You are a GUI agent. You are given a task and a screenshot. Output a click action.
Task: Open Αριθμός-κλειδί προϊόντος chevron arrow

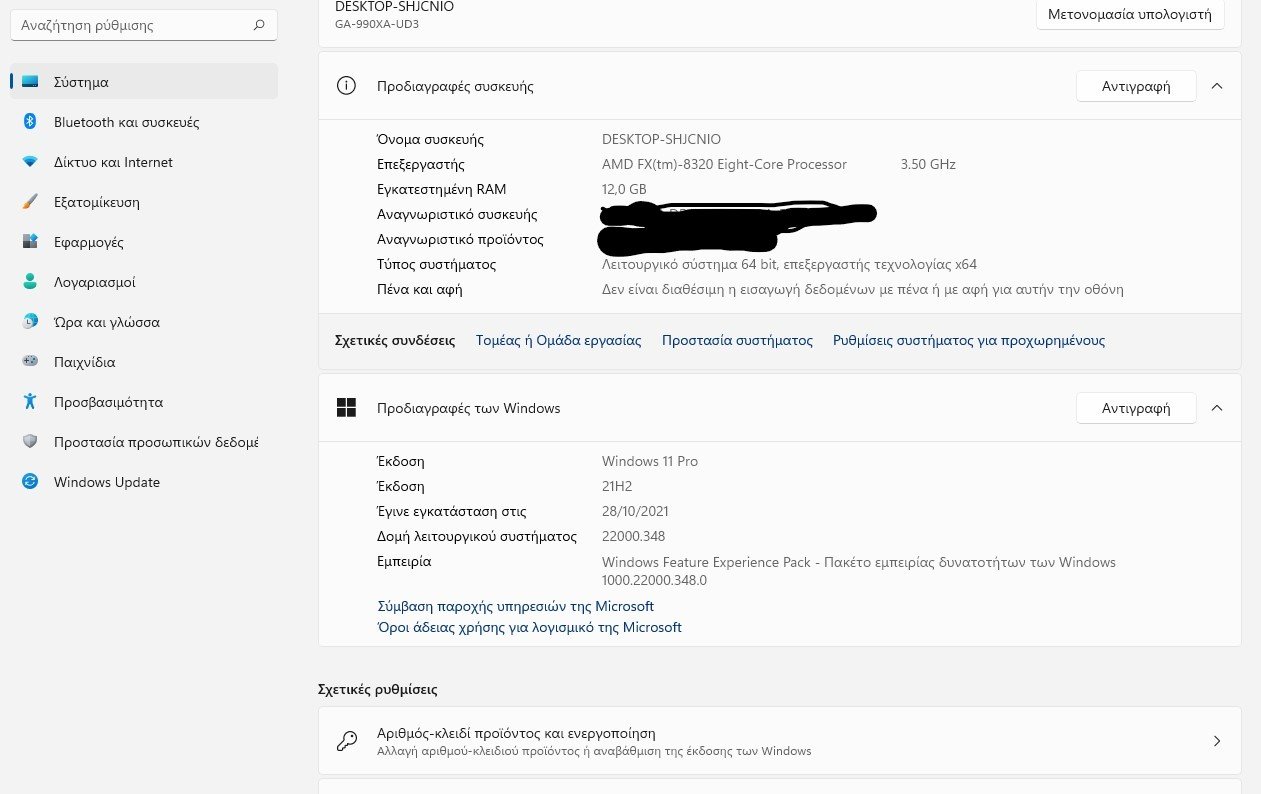coord(1217,741)
